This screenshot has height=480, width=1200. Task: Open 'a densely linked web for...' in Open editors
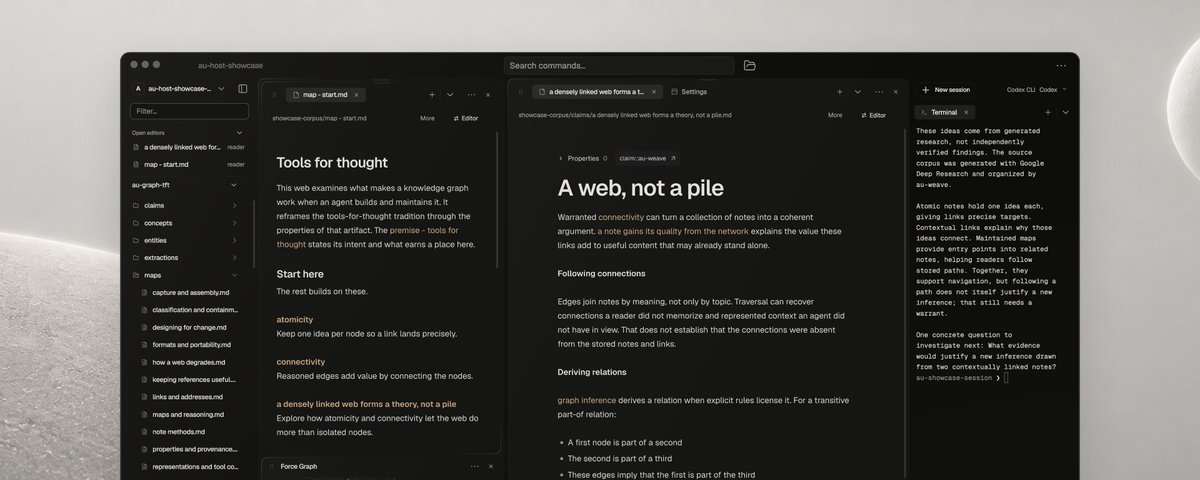[x=189, y=147]
